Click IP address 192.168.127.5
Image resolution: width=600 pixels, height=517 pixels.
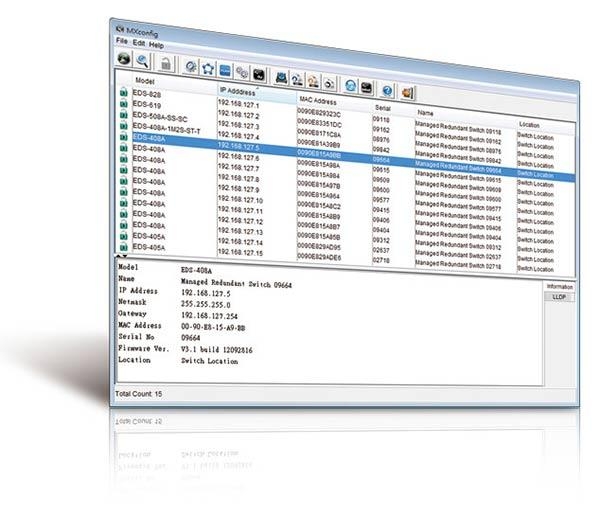click(238, 146)
